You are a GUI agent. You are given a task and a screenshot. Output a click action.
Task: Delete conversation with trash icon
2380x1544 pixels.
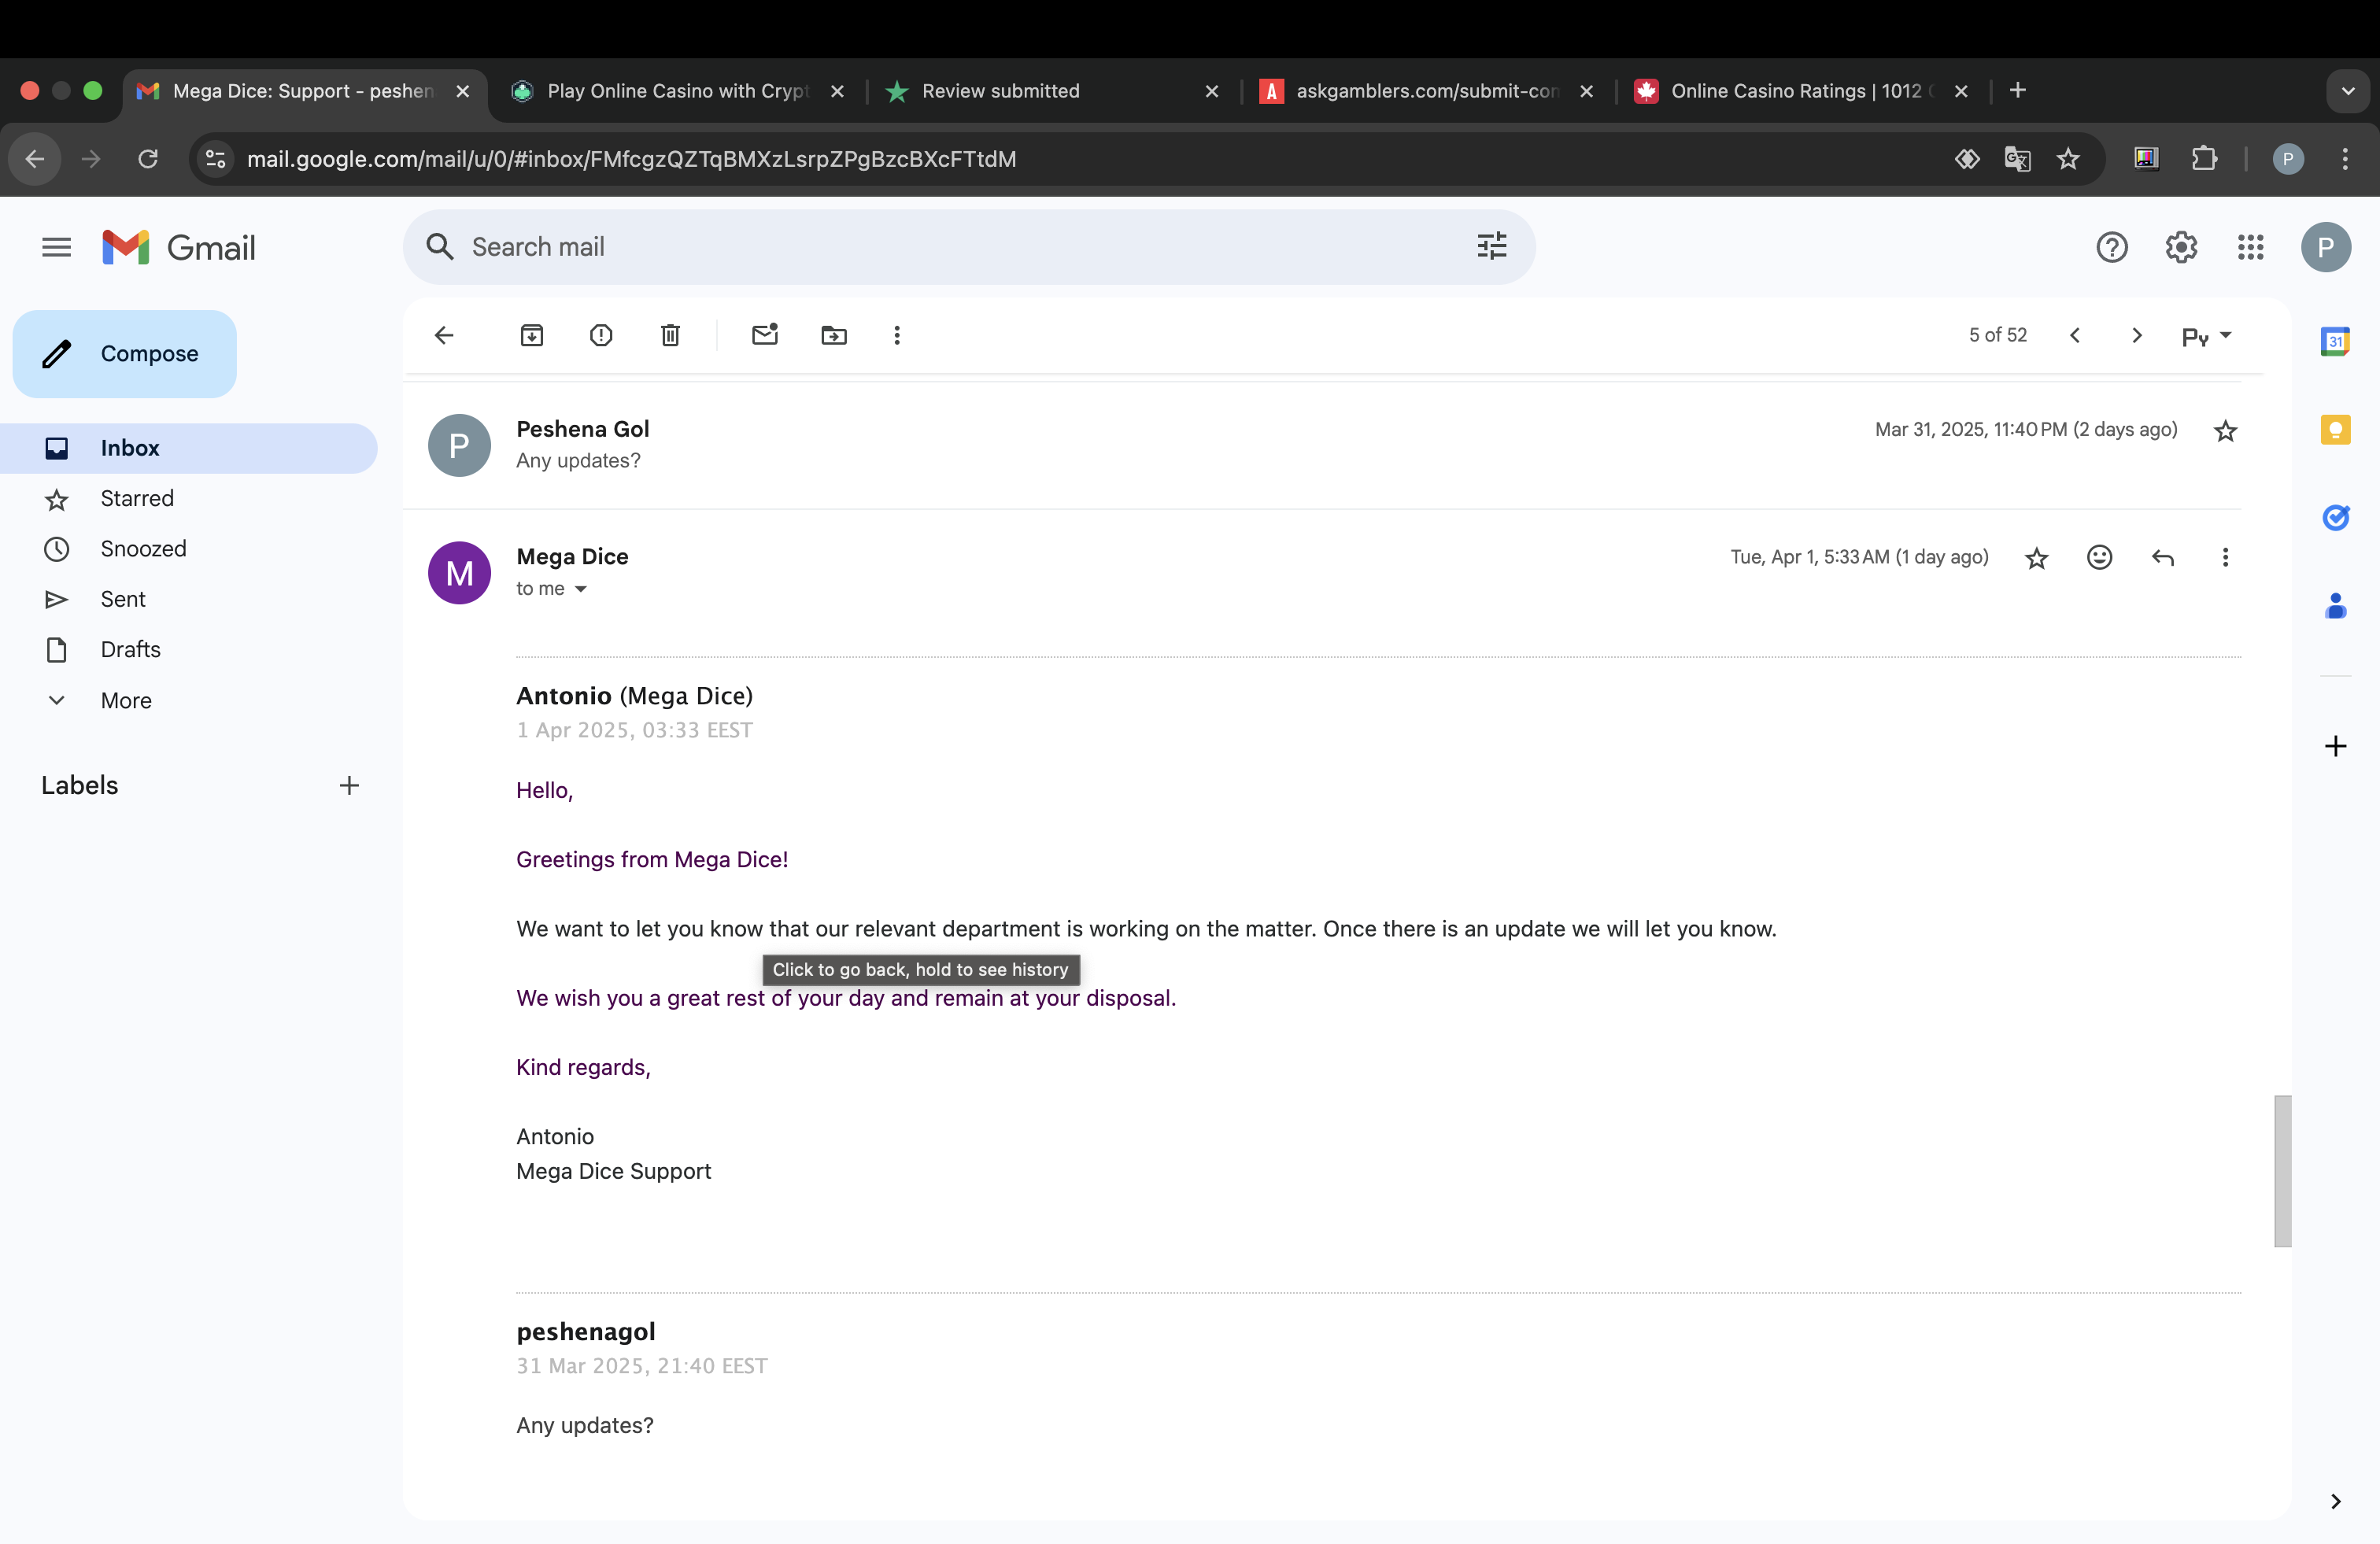[x=670, y=335]
